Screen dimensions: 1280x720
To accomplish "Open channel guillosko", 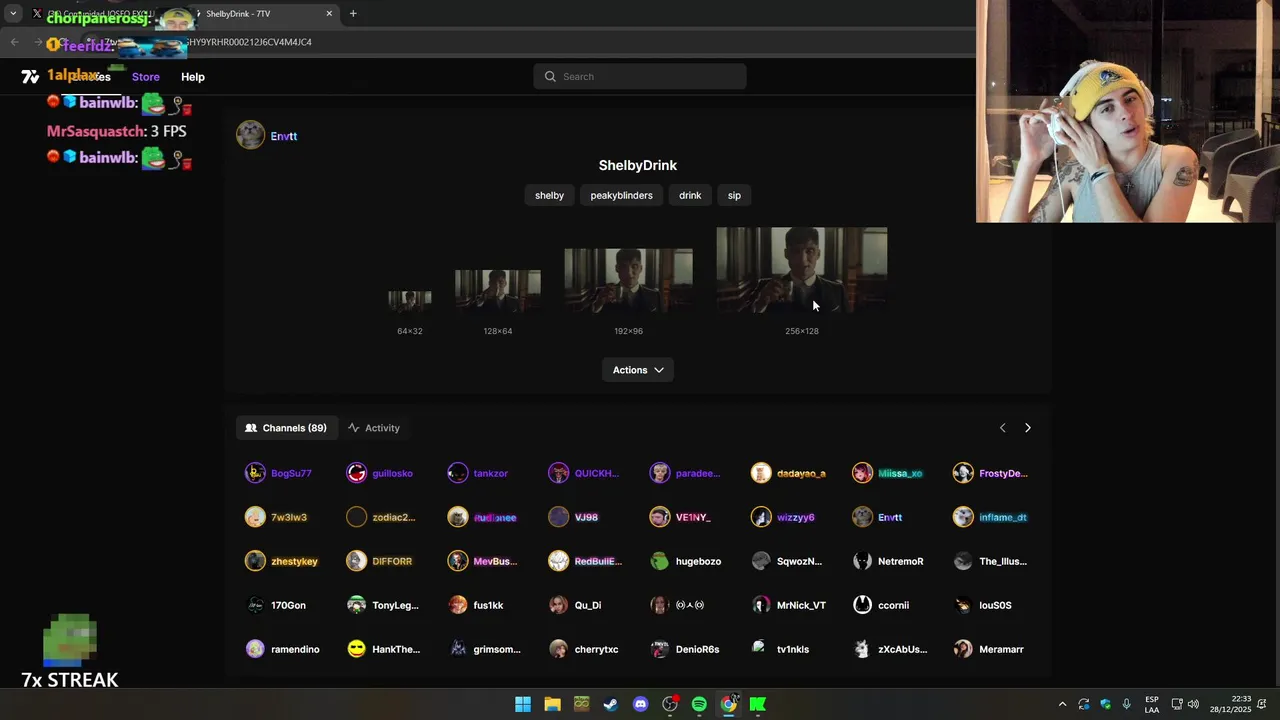I will click(379, 473).
